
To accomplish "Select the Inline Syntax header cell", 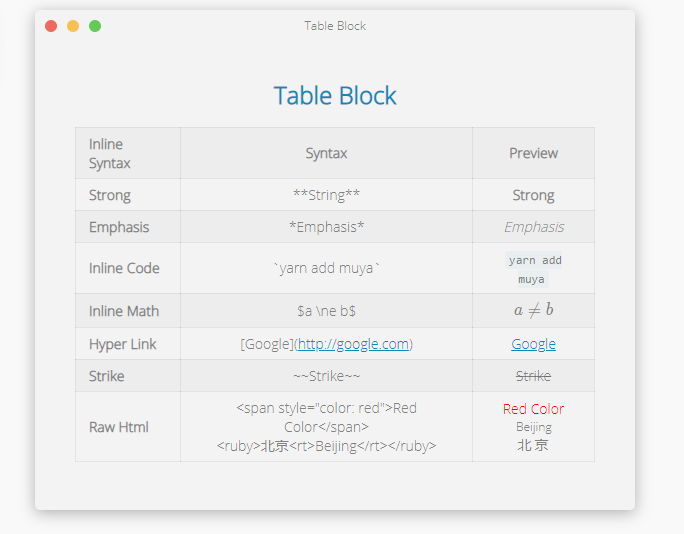I will (x=128, y=153).
